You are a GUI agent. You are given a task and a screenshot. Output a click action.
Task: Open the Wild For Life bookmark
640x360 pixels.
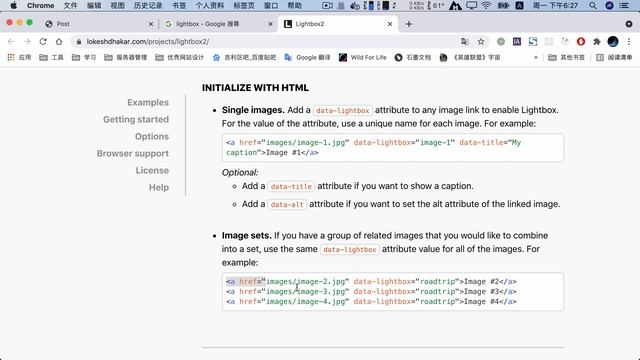pyautogui.click(x=362, y=58)
